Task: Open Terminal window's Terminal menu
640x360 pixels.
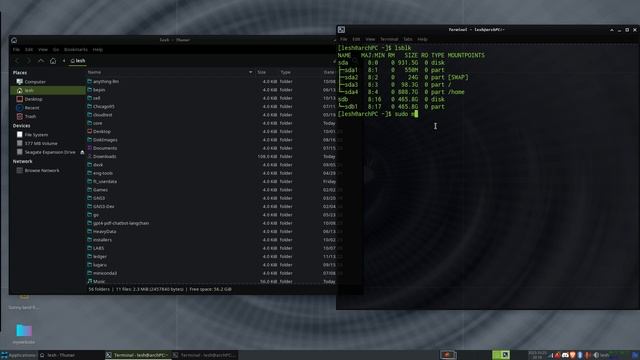Action: 389,39
